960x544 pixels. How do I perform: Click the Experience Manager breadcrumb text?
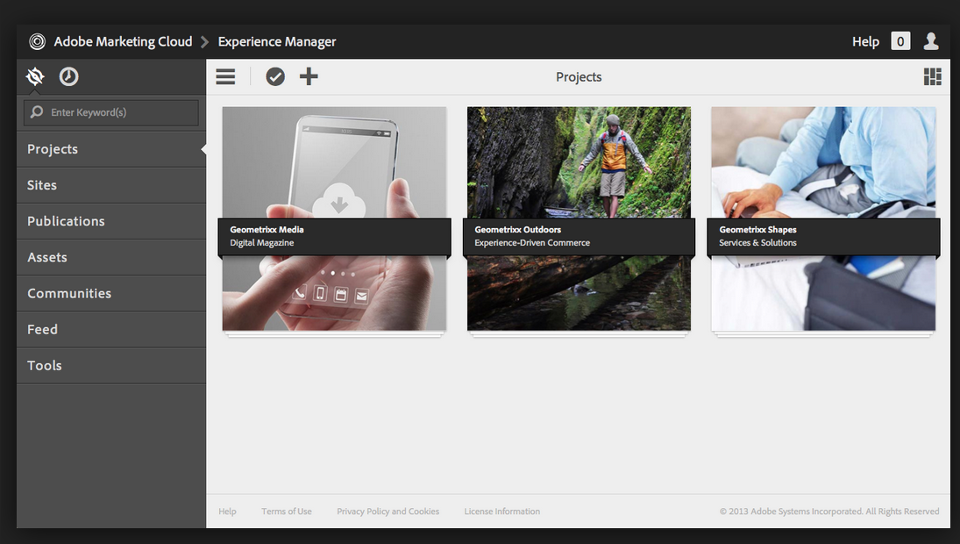pyautogui.click(x=277, y=42)
